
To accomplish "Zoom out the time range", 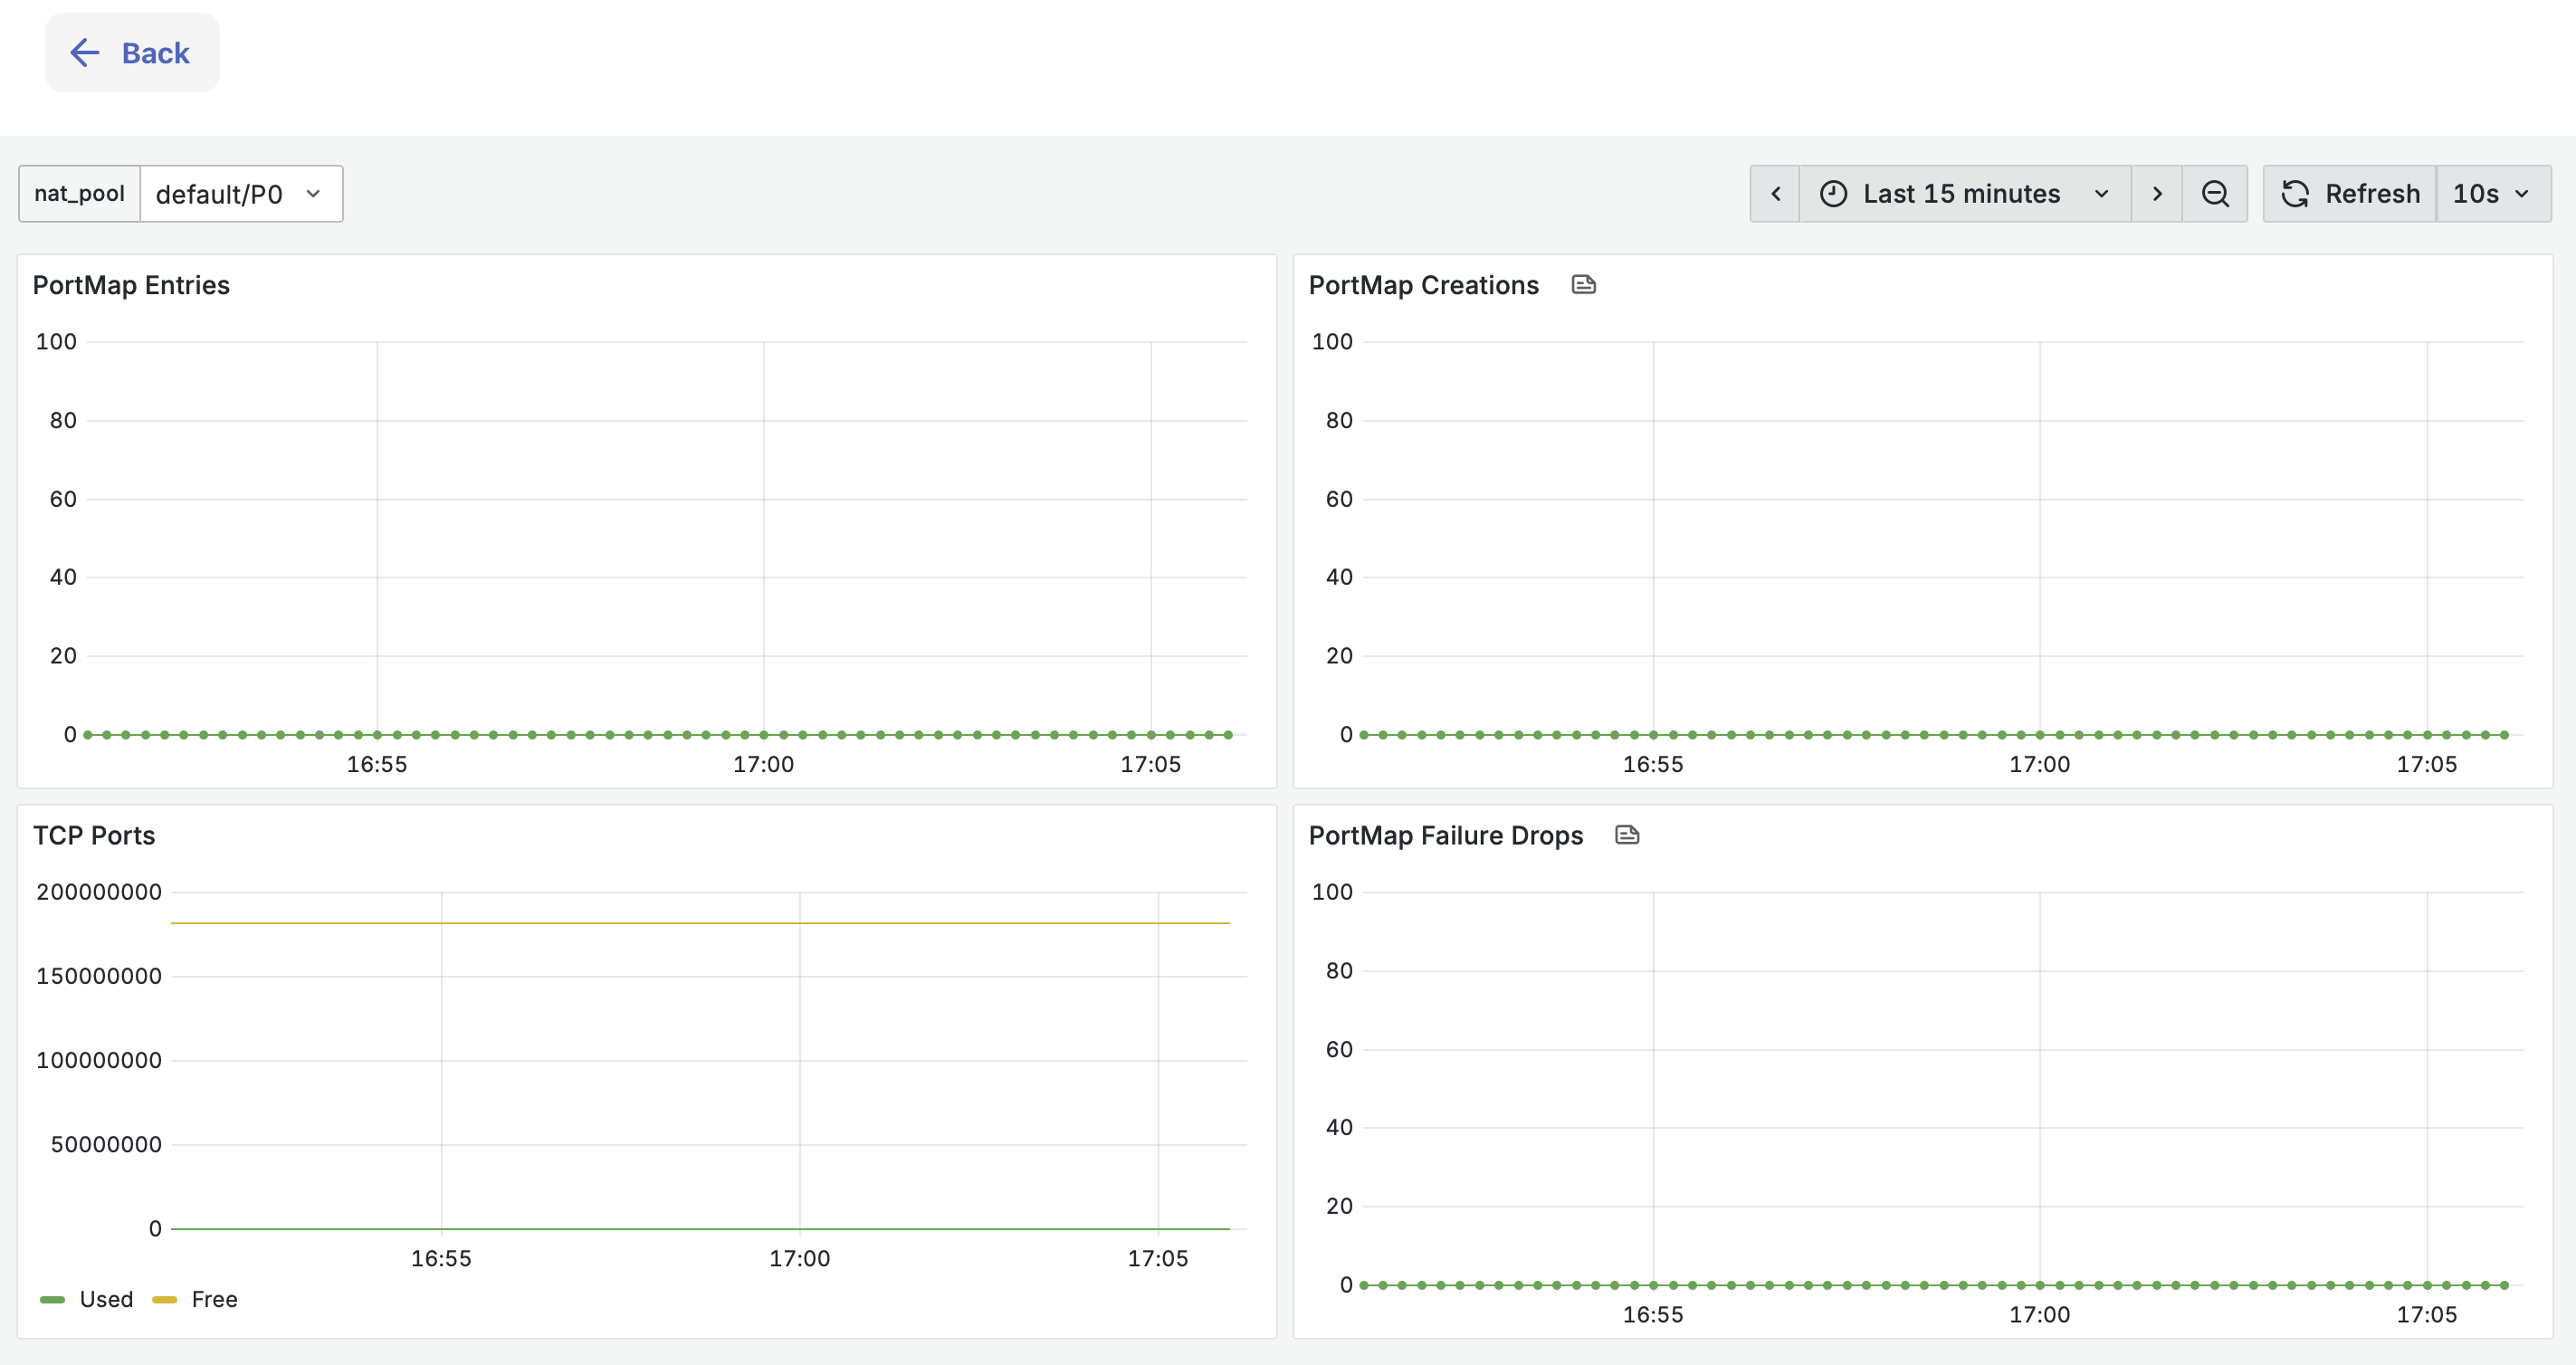I will point(2215,194).
